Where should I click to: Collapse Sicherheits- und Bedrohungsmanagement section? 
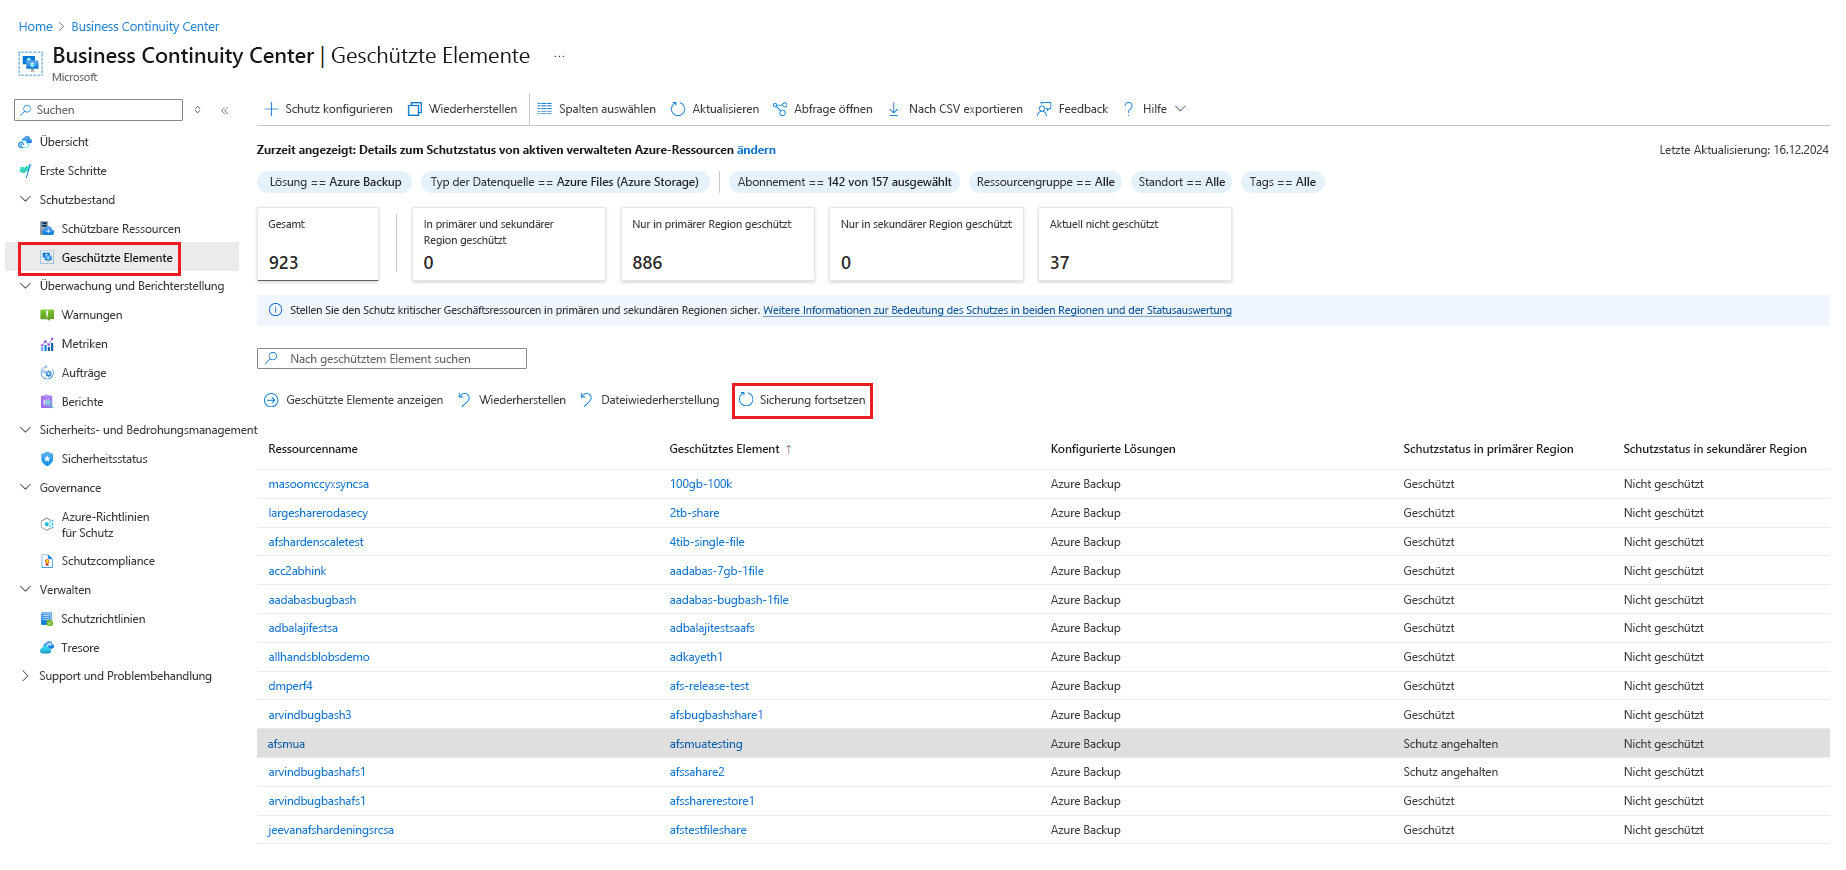25,430
